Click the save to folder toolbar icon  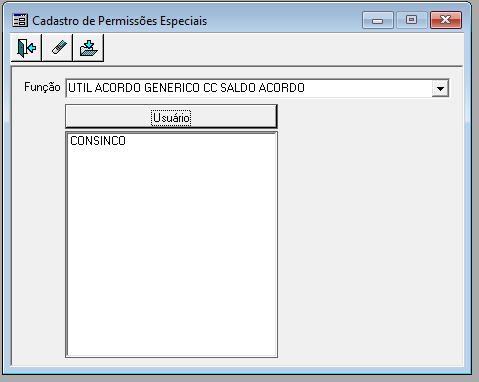(88, 48)
